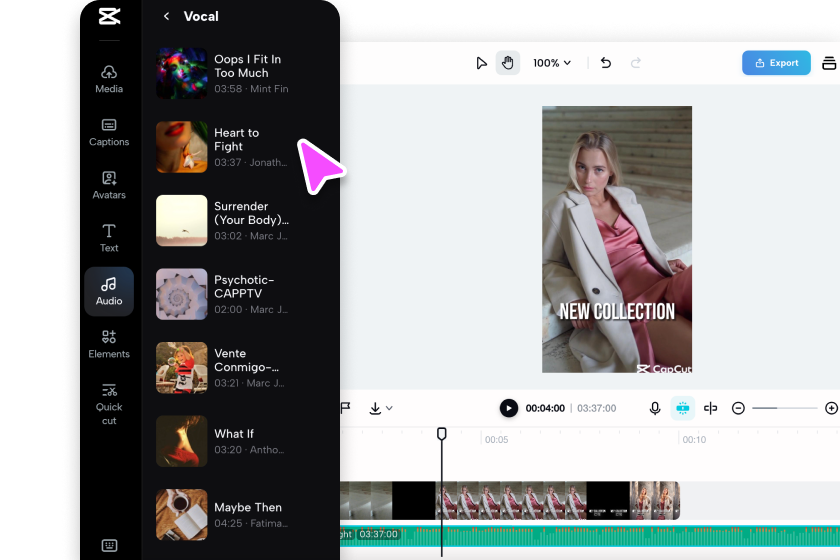
Task: Open the Media panel
Action: pyautogui.click(x=109, y=79)
